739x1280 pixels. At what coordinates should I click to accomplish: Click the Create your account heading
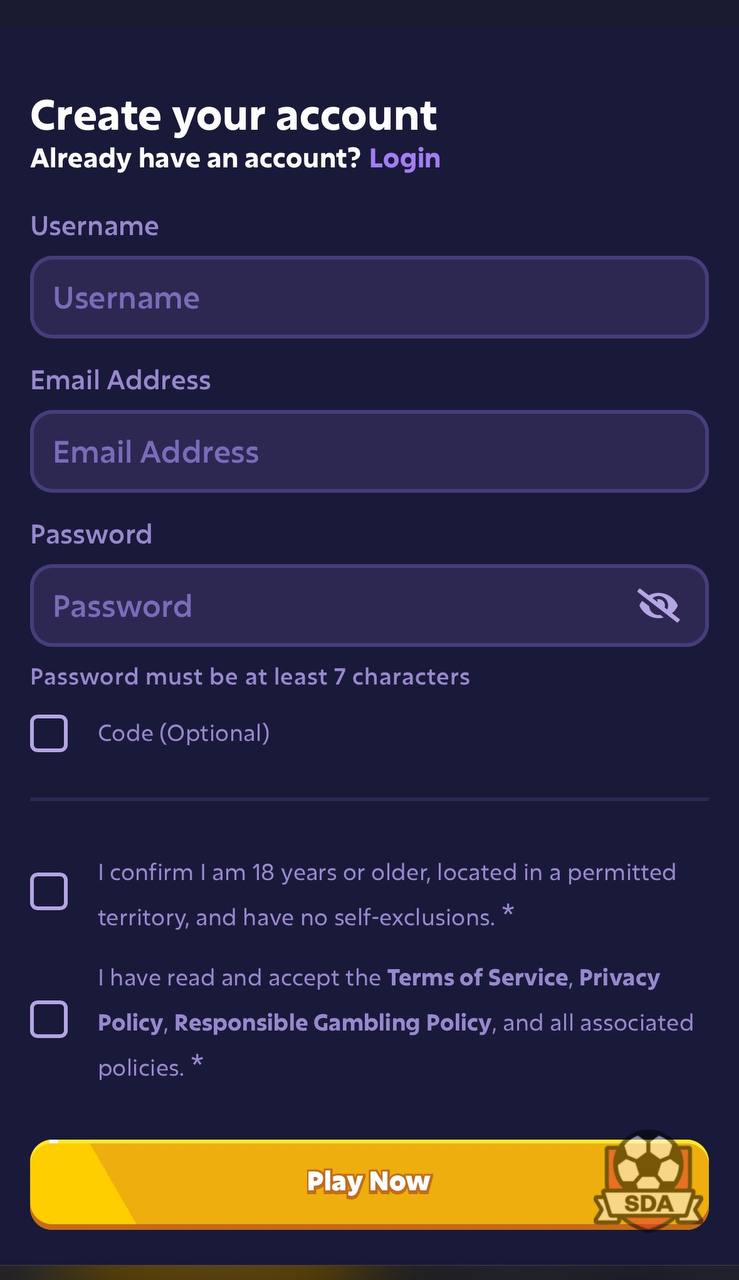pos(234,116)
